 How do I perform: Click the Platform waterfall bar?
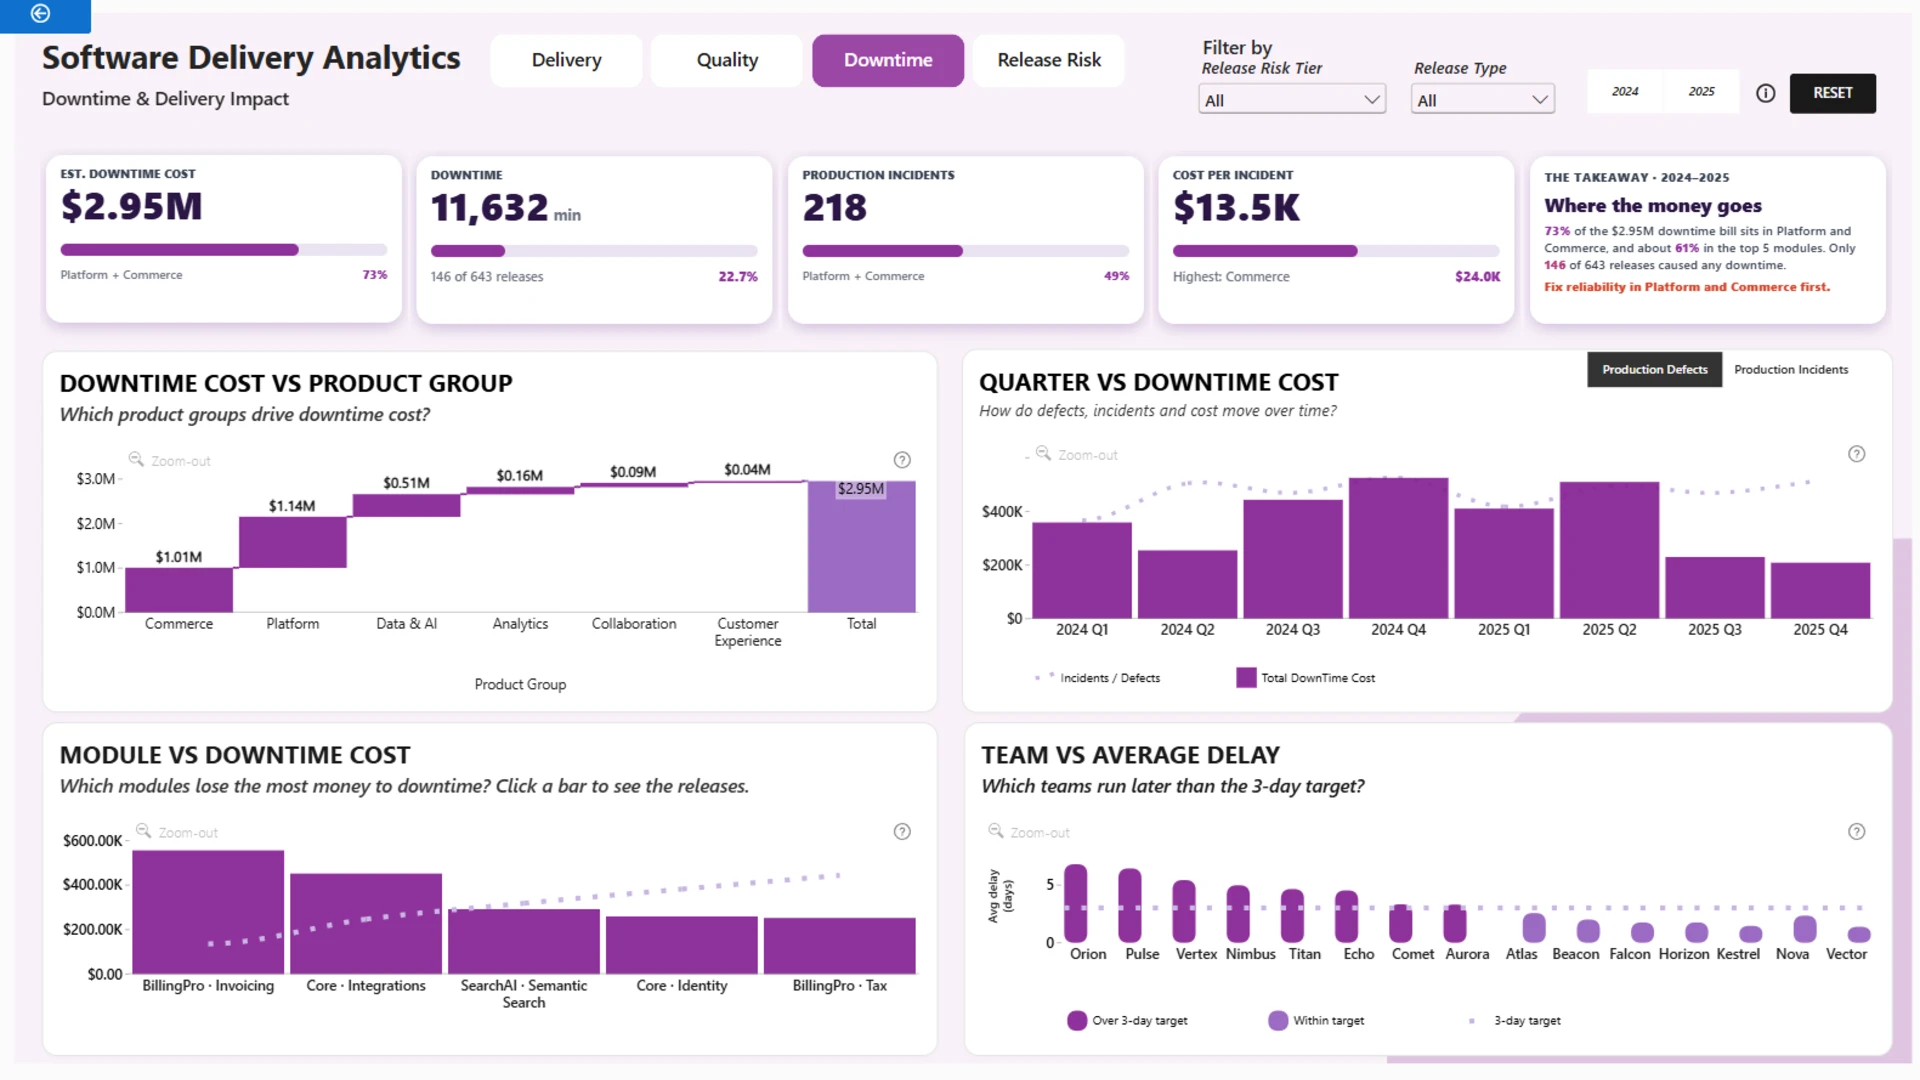[292, 542]
